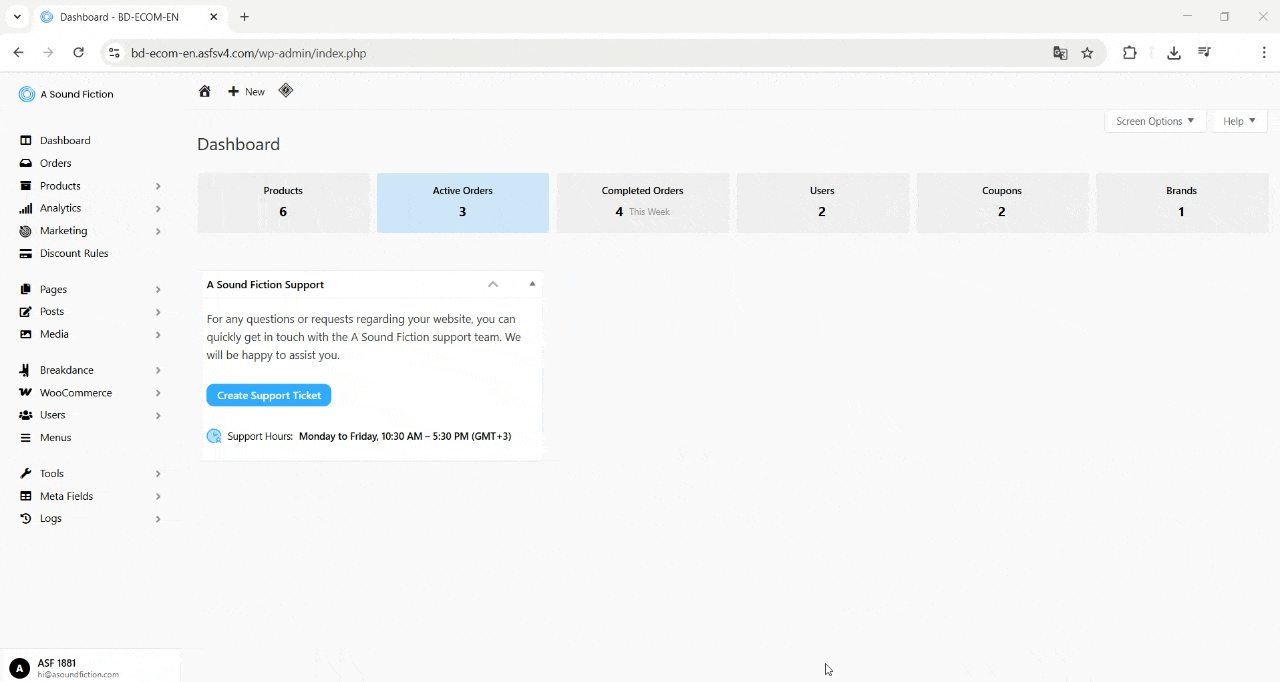
Task: Open the browser extensions icon
Action: 1129,52
